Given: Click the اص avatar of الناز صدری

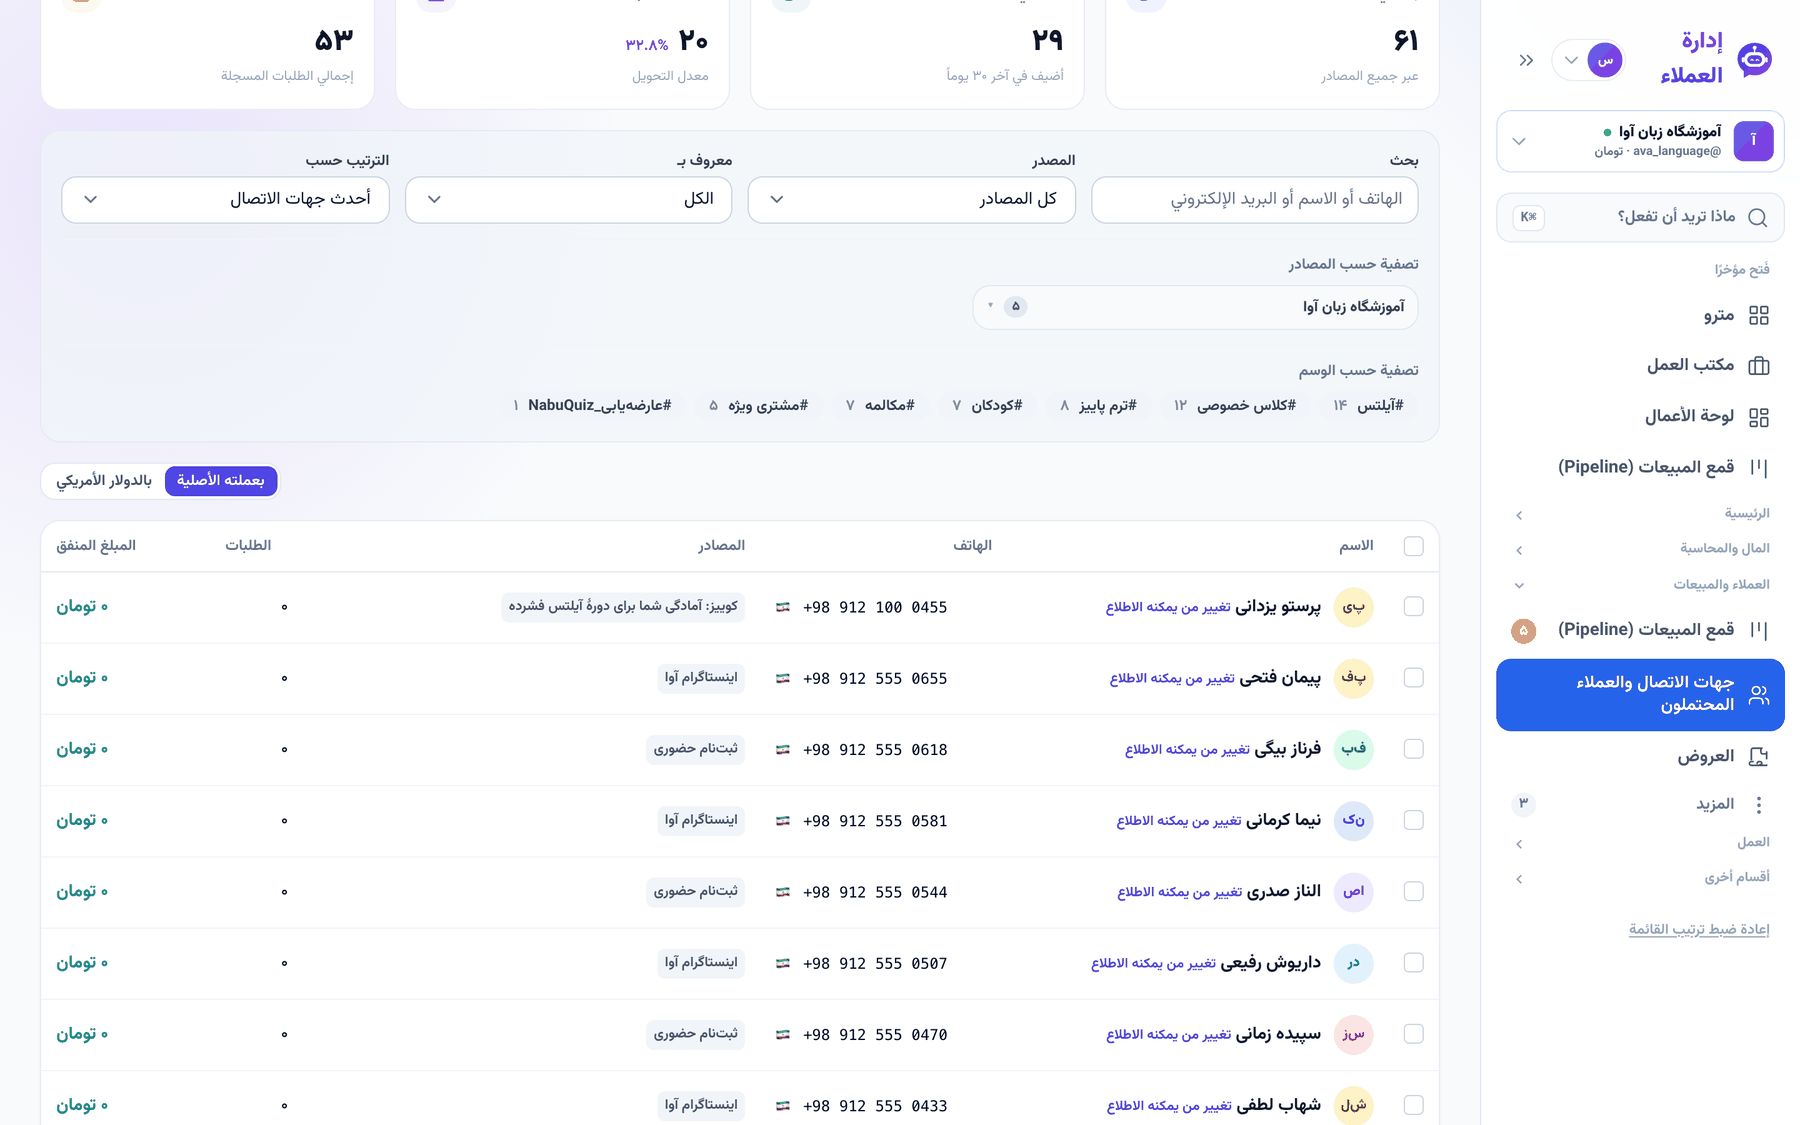Looking at the screenshot, I should (x=1353, y=891).
